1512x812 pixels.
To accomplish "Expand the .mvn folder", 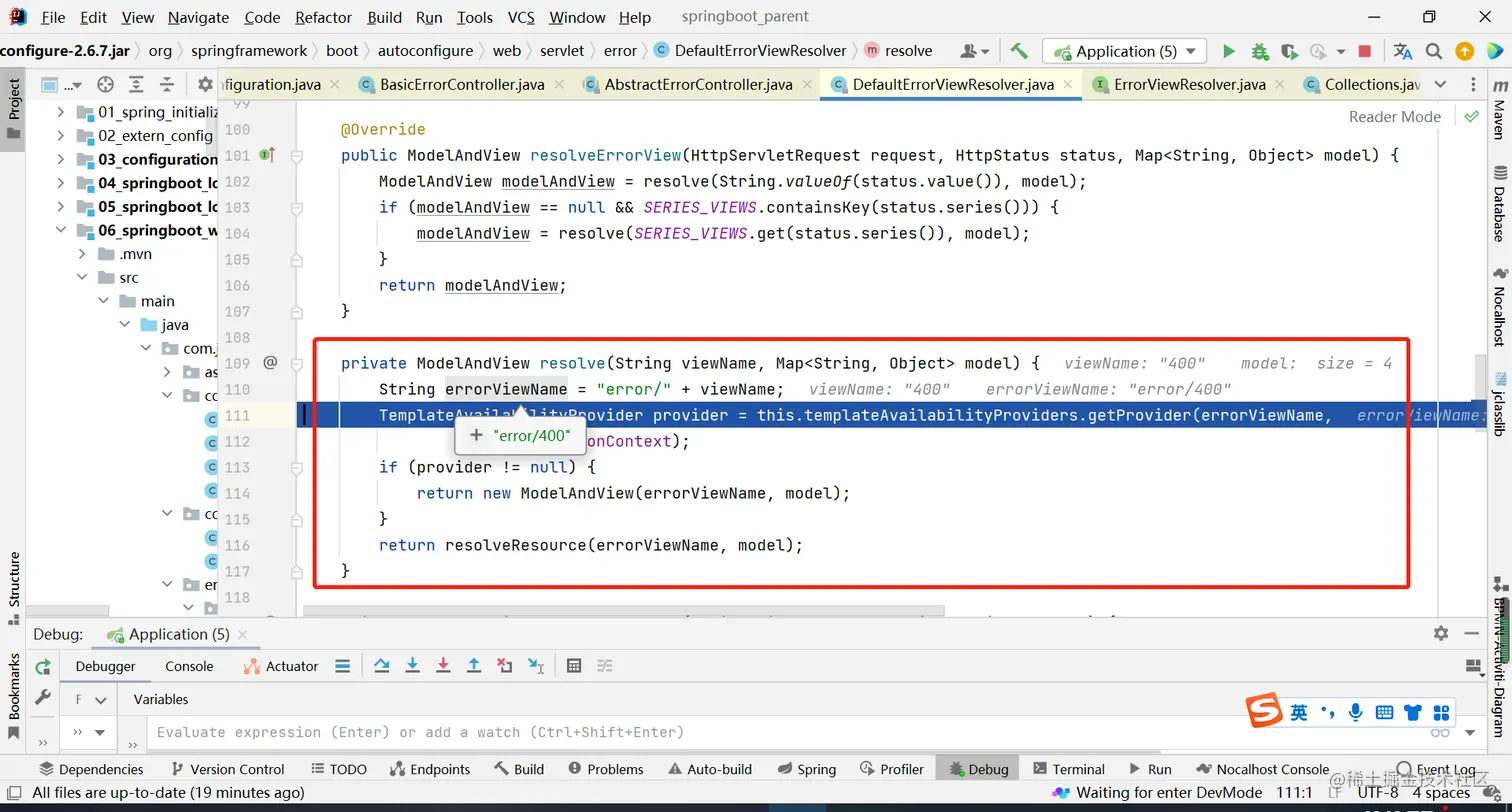I will [x=82, y=254].
